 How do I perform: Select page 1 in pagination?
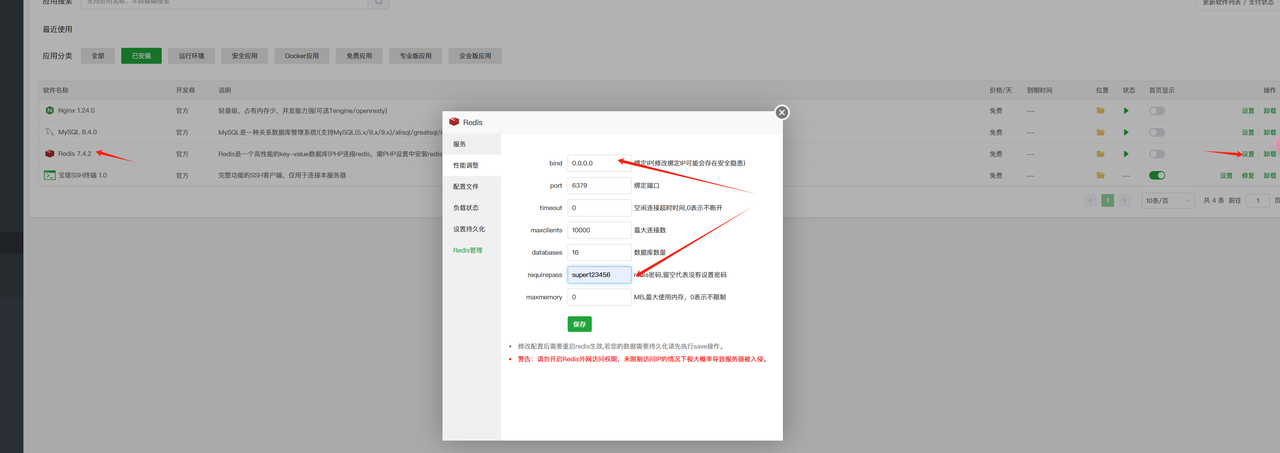tap(1107, 200)
